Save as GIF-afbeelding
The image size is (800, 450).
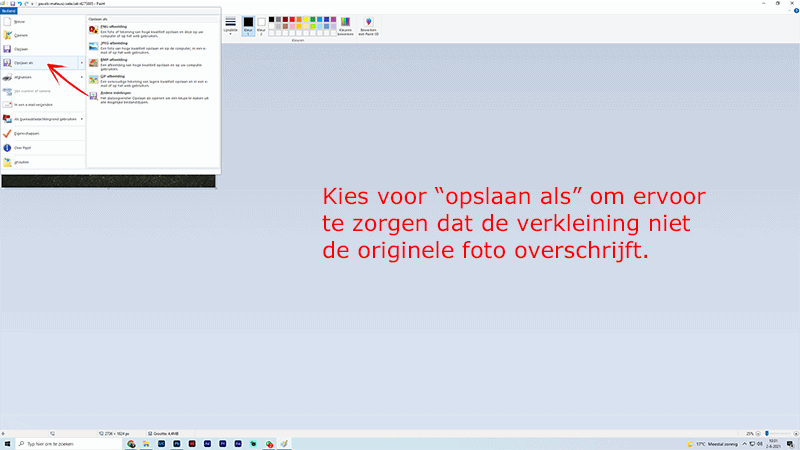(x=153, y=80)
